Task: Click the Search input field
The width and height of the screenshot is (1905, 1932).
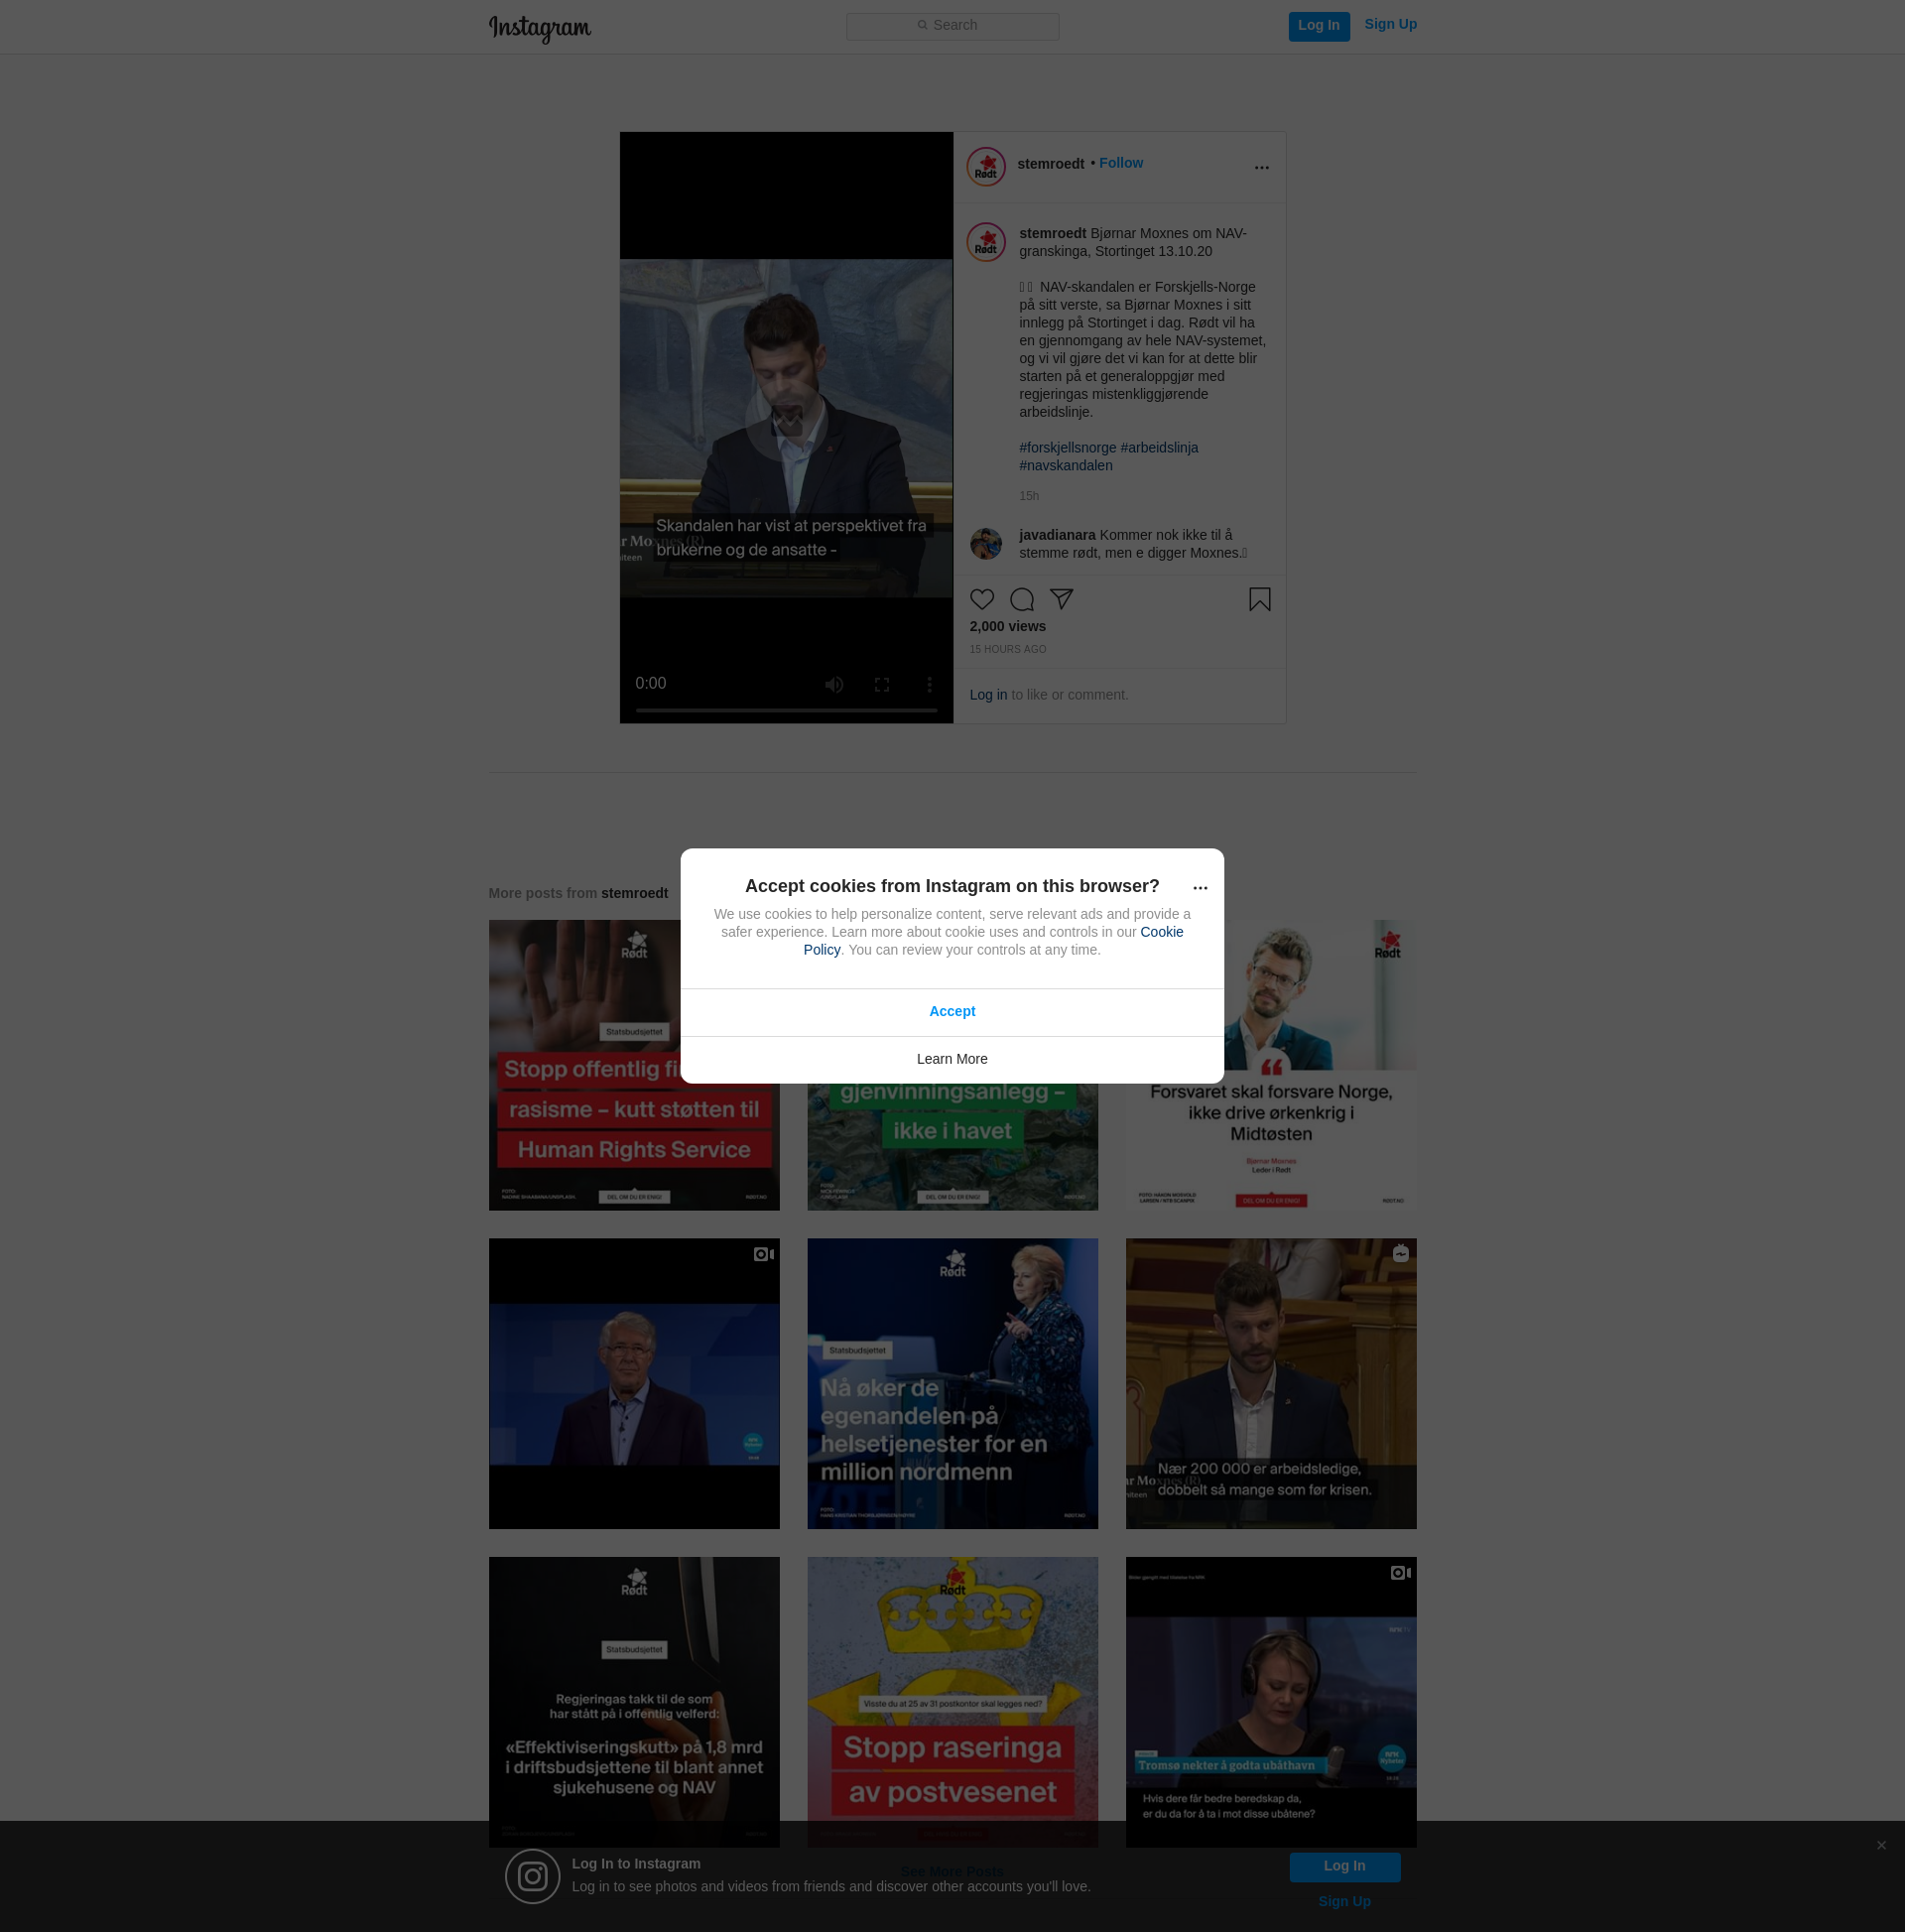Action: (x=952, y=26)
